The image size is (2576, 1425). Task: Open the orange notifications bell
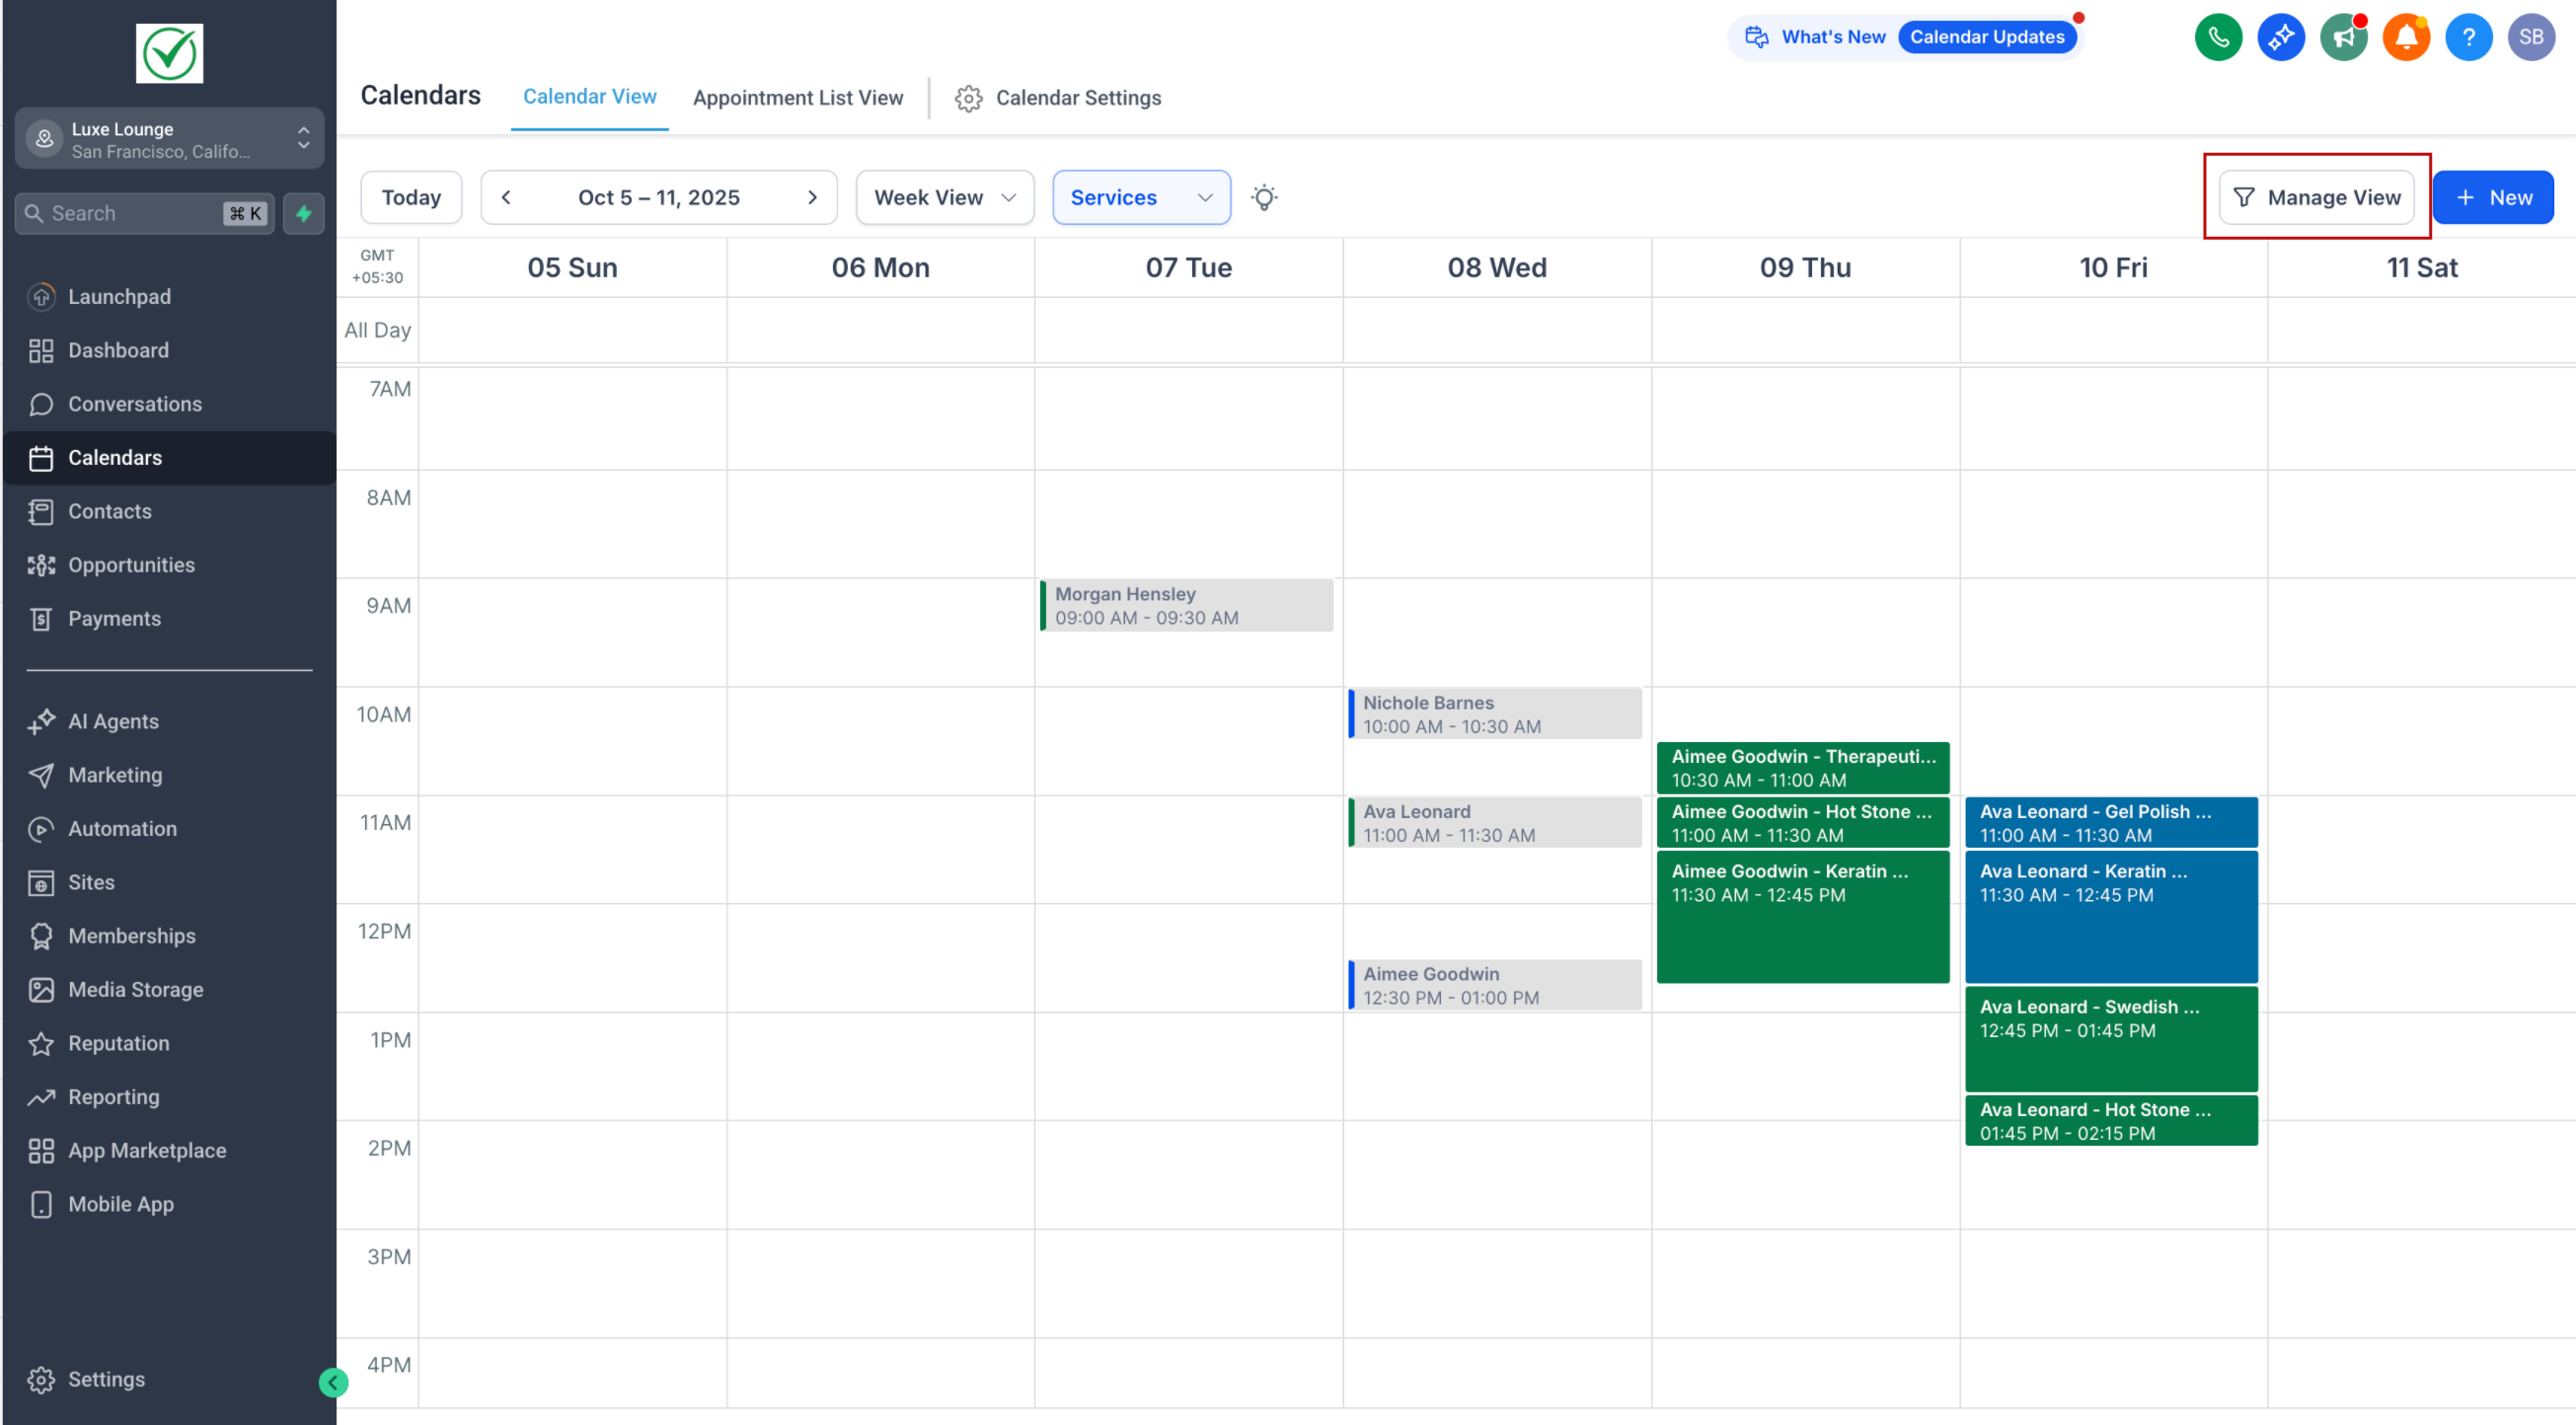[x=2405, y=38]
